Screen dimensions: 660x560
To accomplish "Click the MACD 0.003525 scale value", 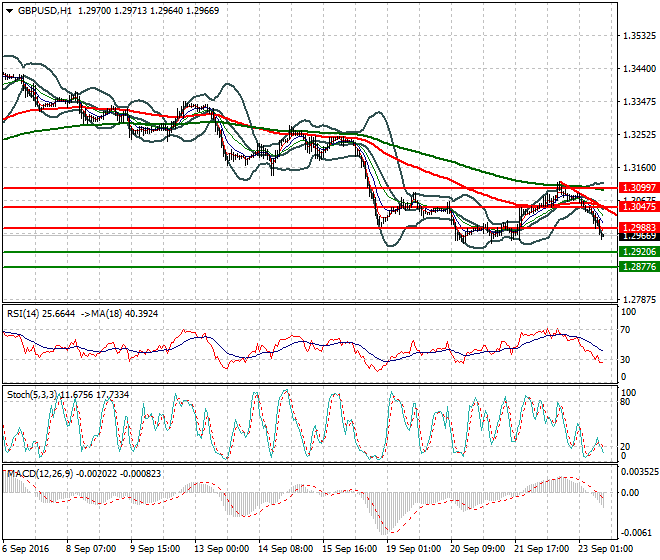I will tap(637, 470).
